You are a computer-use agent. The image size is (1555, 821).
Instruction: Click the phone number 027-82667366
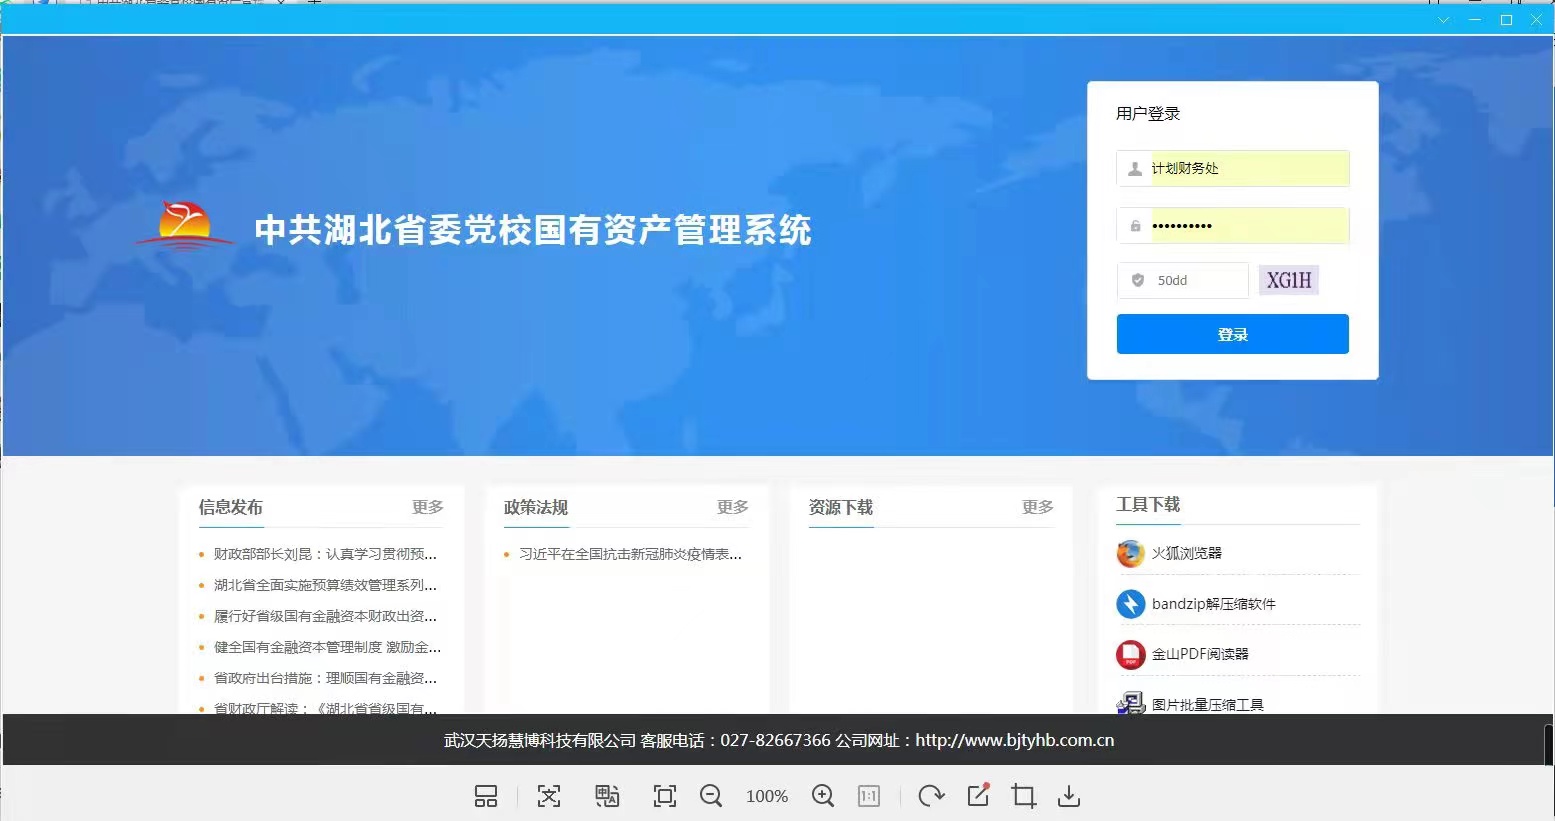(775, 740)
